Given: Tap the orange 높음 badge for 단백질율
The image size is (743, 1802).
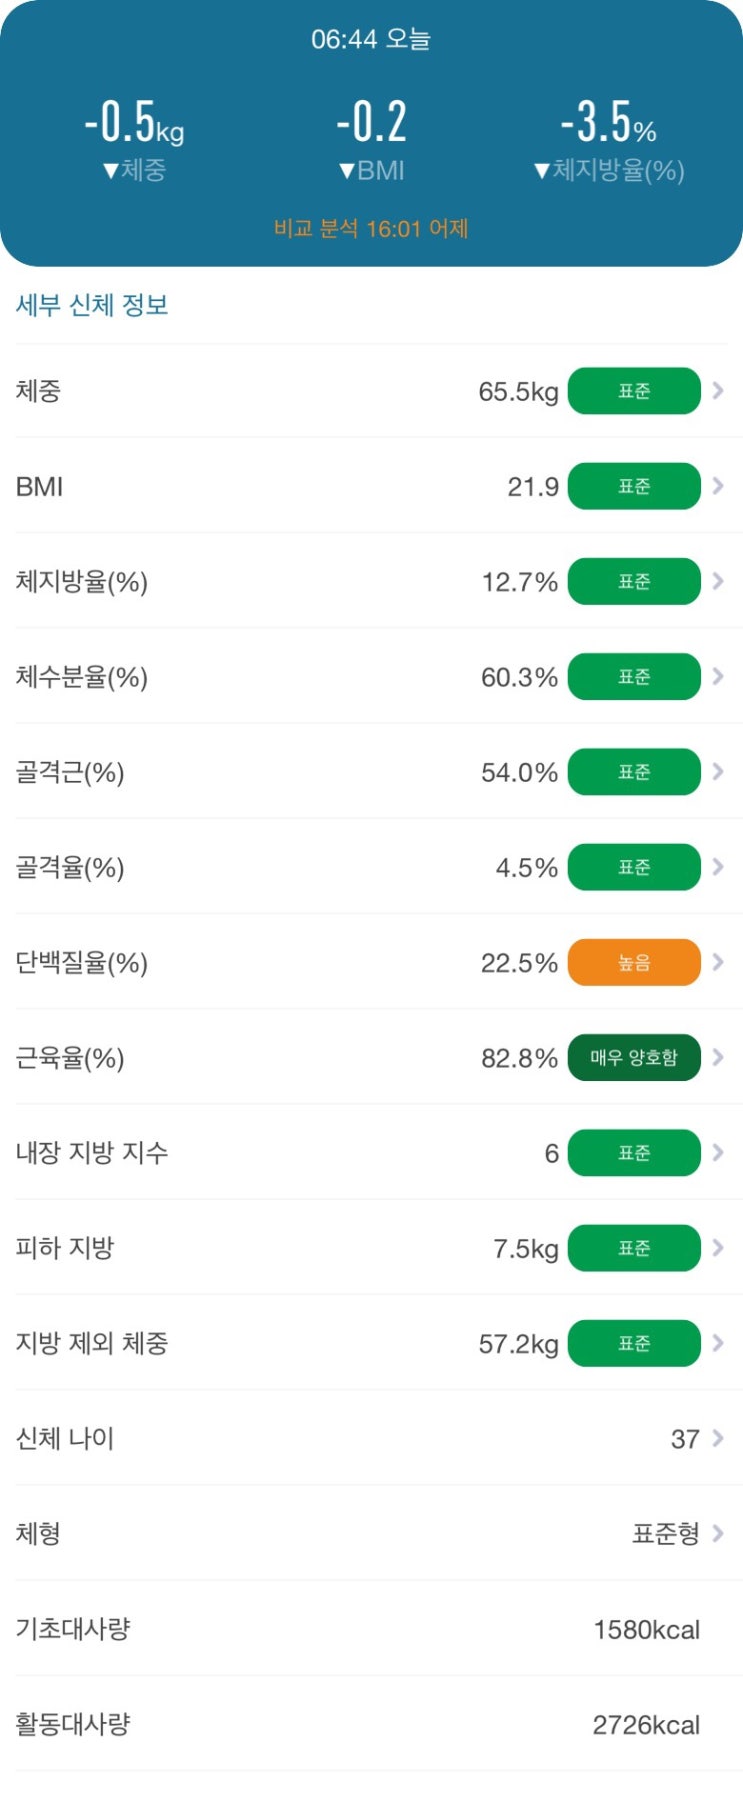Looking at the screenshot, I should (634, 962).
